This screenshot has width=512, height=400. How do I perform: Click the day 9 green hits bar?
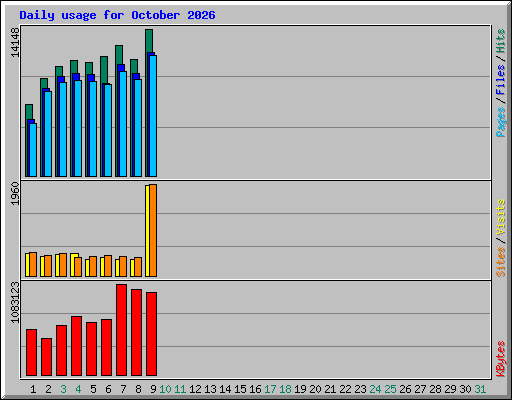click(149, 41)
